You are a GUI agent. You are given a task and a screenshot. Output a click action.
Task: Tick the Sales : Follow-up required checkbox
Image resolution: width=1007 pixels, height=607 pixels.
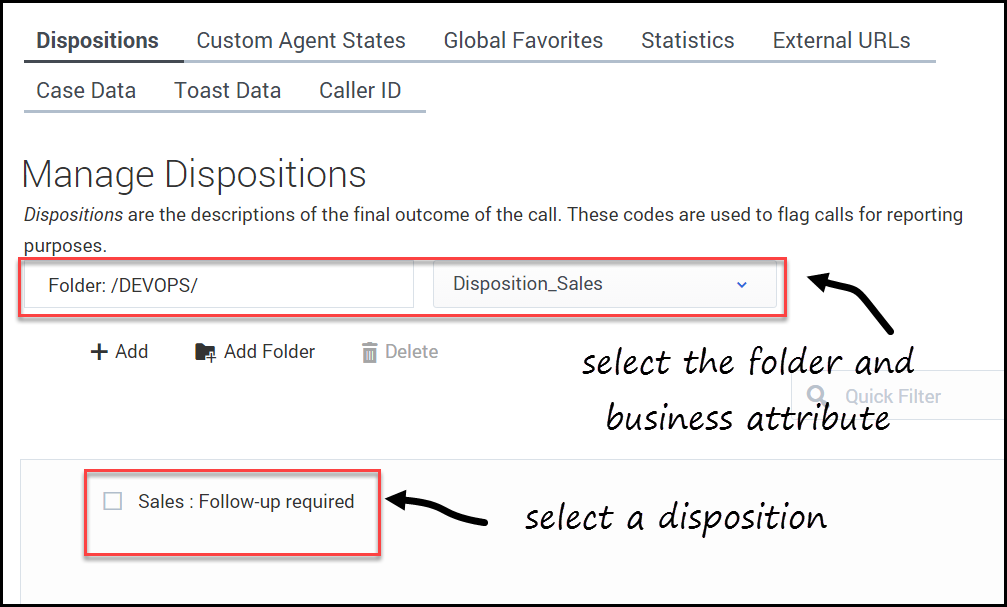(113, 501)
